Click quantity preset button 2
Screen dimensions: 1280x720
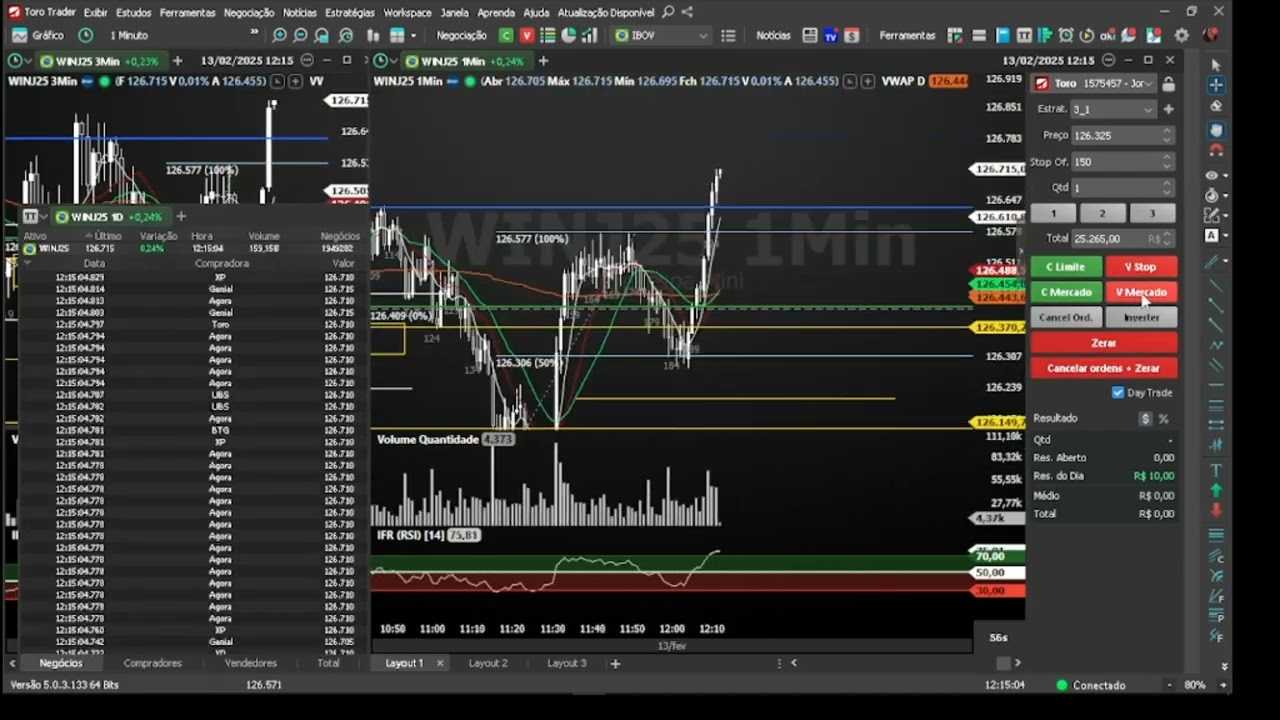tap(1102, 213)
